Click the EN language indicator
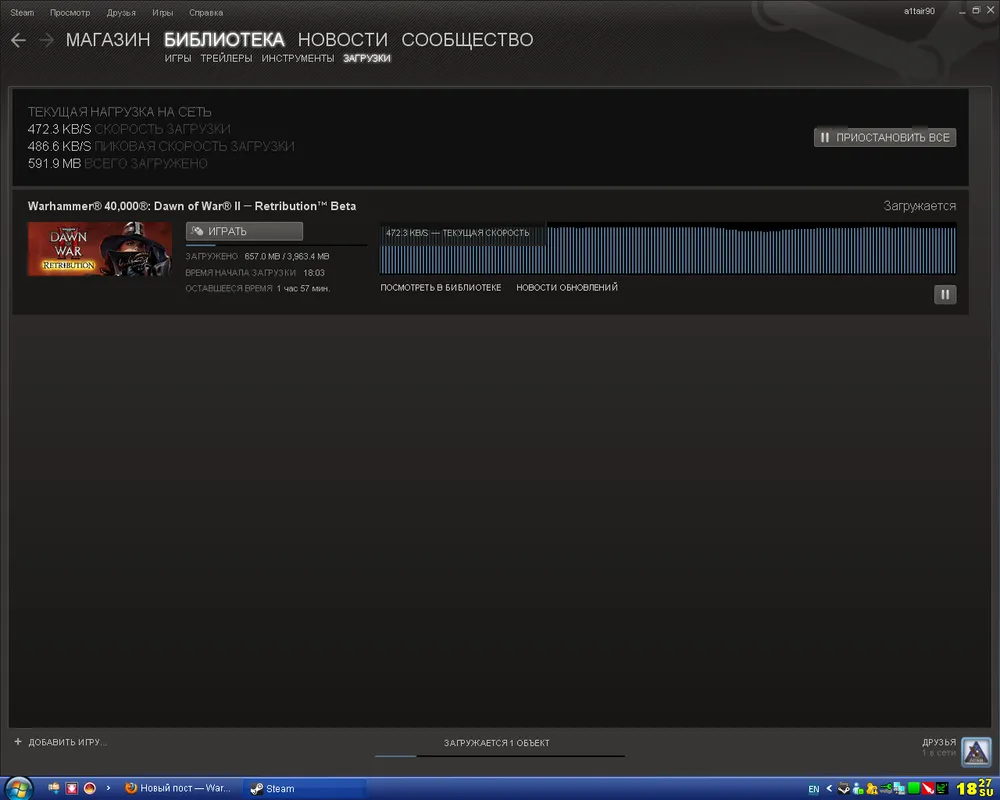 tap(814, 789)
